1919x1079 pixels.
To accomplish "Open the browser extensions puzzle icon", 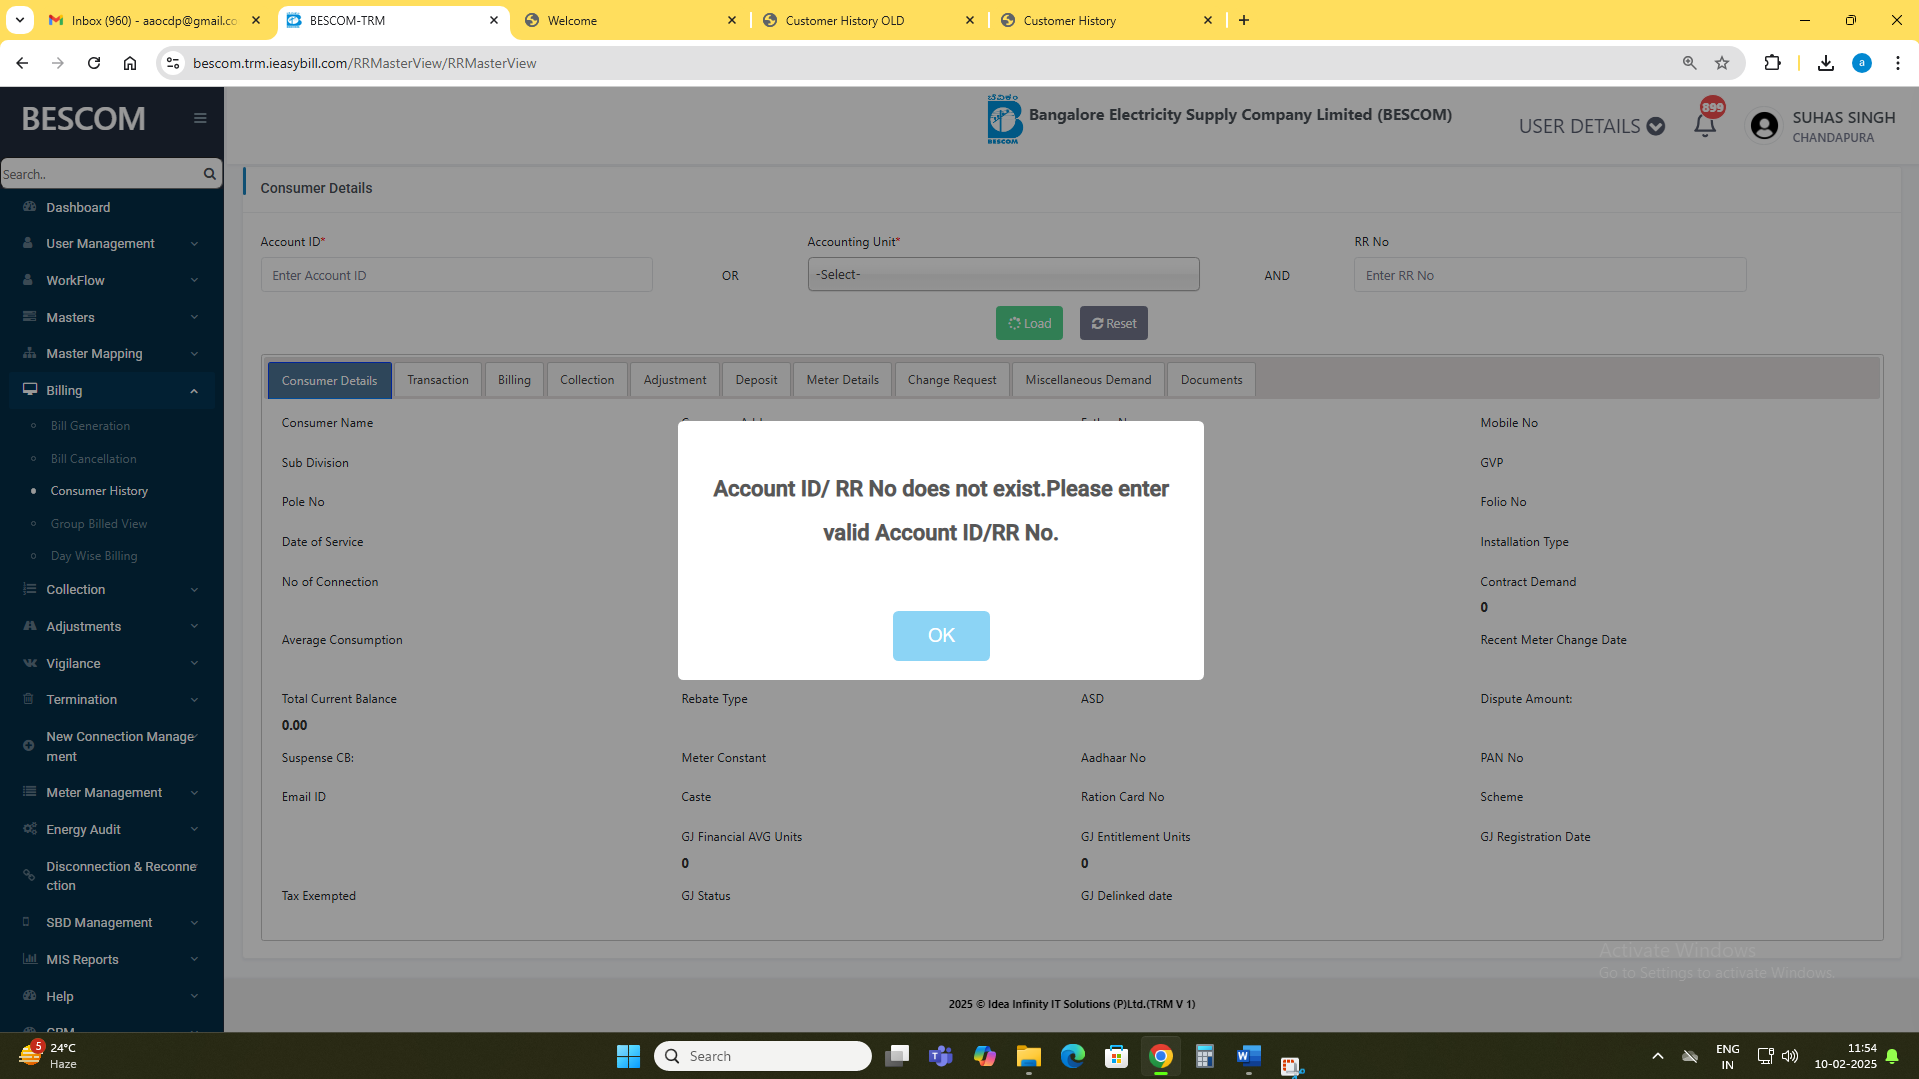I will point(1772,63).
